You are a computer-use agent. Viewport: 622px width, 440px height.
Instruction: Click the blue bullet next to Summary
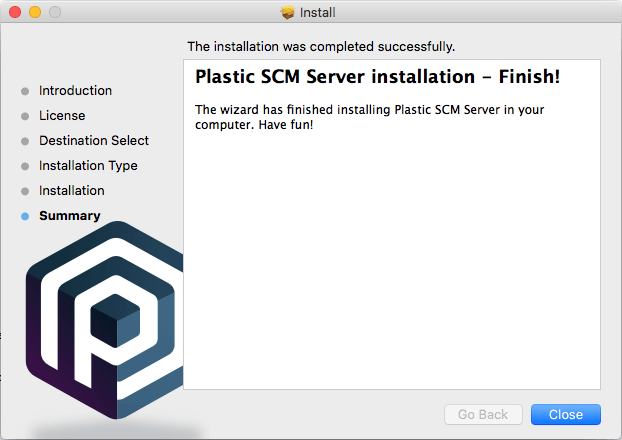[x=25, y=216]
